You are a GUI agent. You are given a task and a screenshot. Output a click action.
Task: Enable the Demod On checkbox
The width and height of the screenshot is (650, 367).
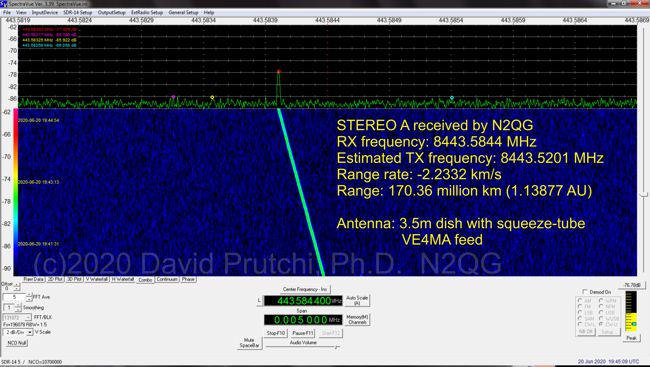point(585,292)
